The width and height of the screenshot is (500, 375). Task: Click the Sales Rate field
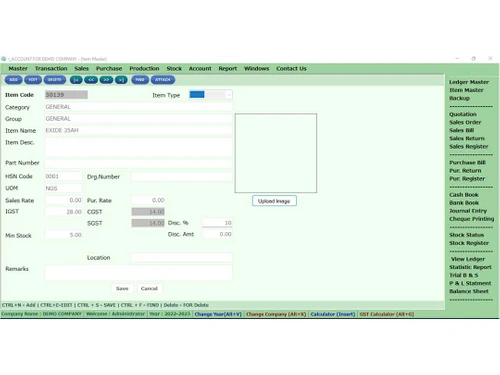click(x=63, y=200)
